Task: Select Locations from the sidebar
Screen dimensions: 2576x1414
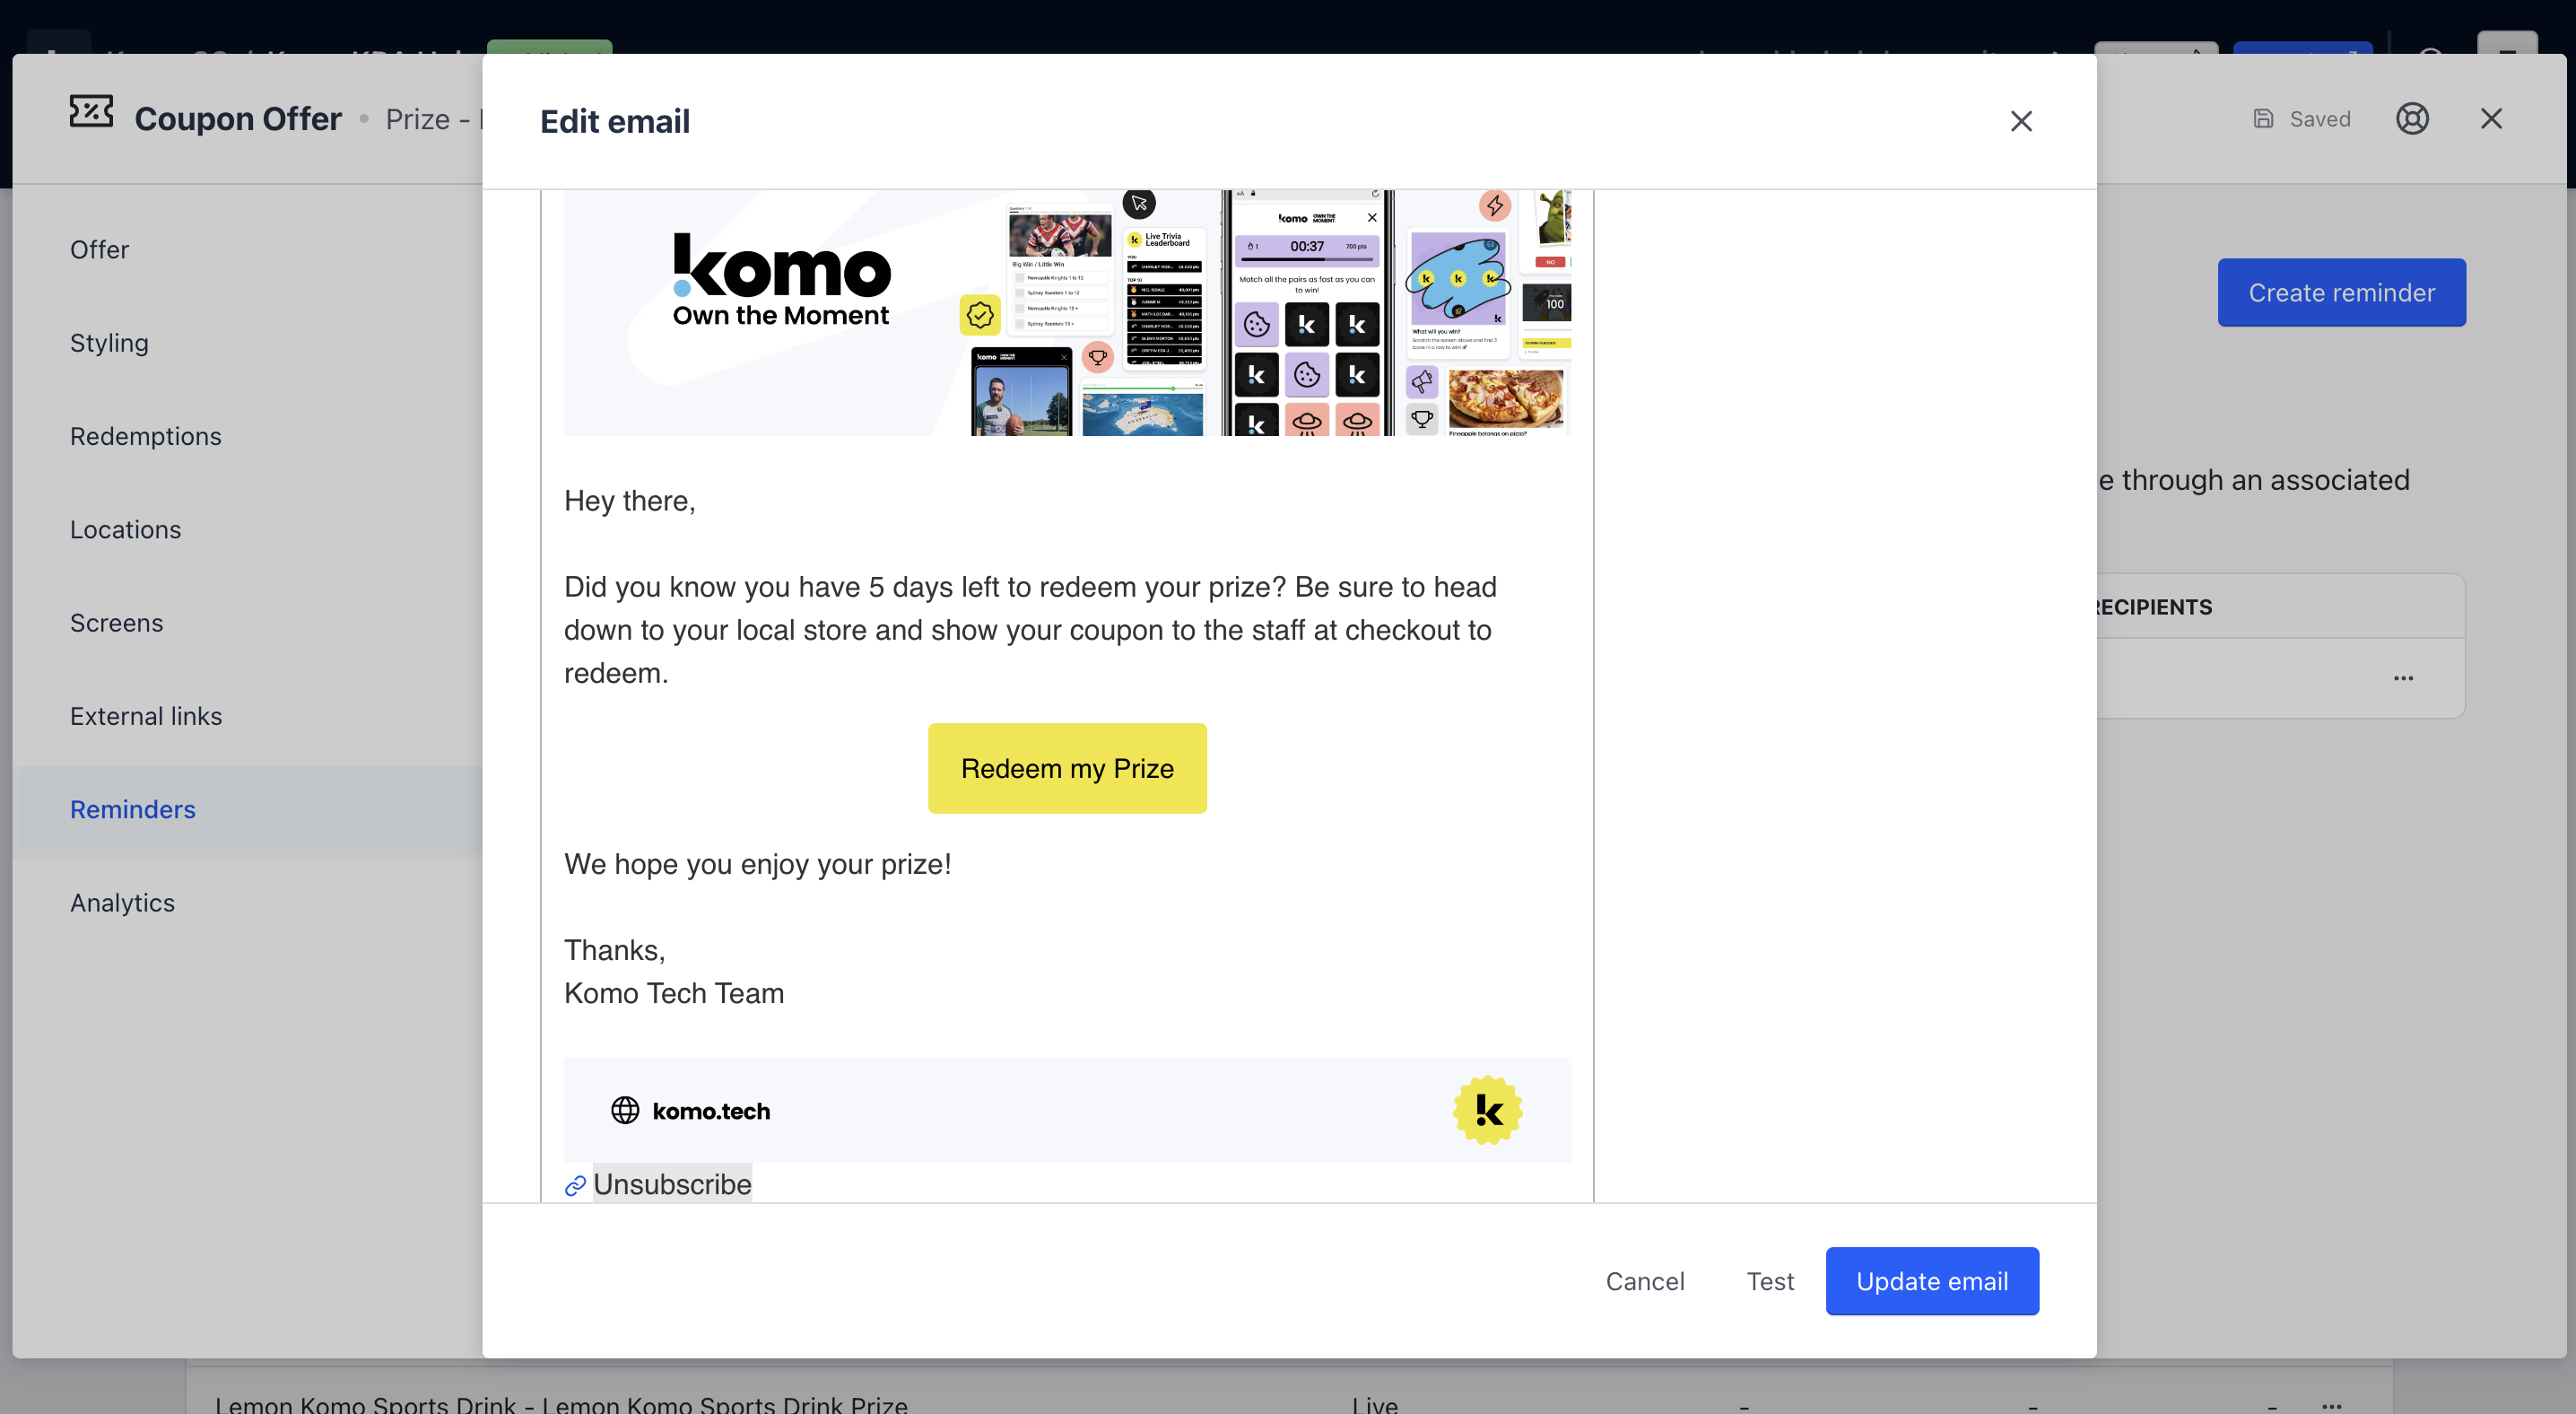Action: (125, 529)
